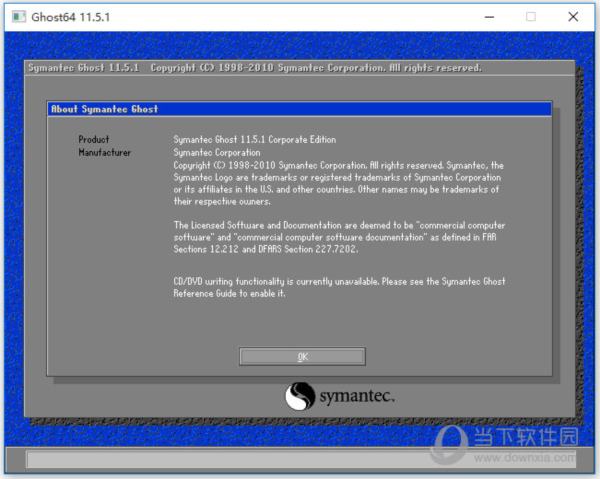Click the Ghost64 app icon in title bar
Screen dimensions: 600x479
pos(19,17)
